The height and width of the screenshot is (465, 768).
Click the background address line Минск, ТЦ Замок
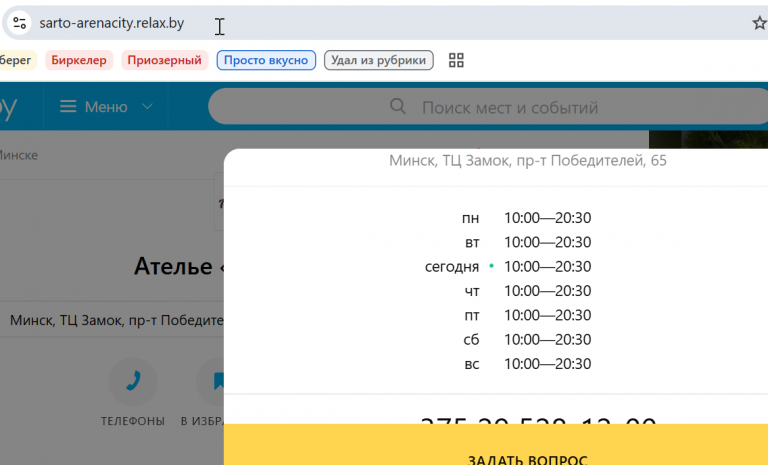[x=117, y=320]
